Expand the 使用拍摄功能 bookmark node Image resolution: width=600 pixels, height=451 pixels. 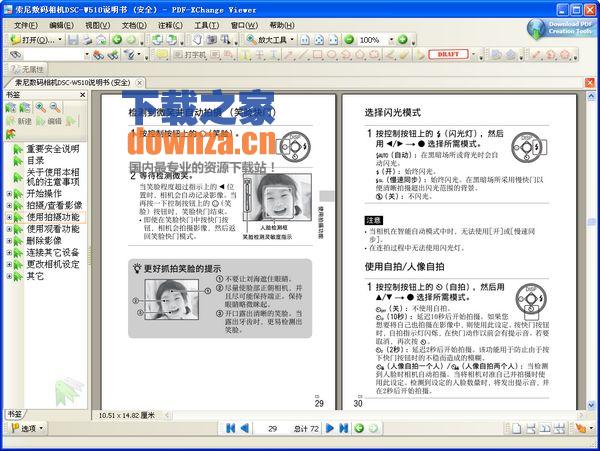(x=9, y=217)
